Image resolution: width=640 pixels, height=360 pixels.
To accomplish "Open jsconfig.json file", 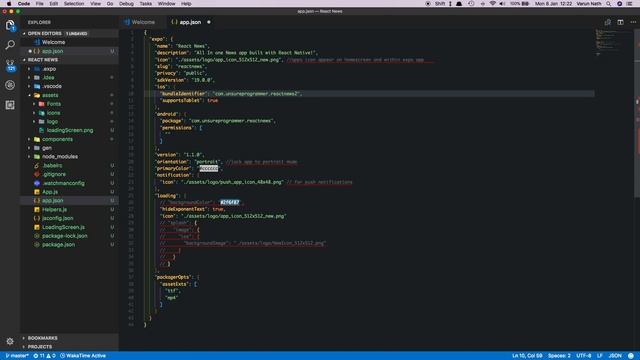I will (x=69, y=218).
